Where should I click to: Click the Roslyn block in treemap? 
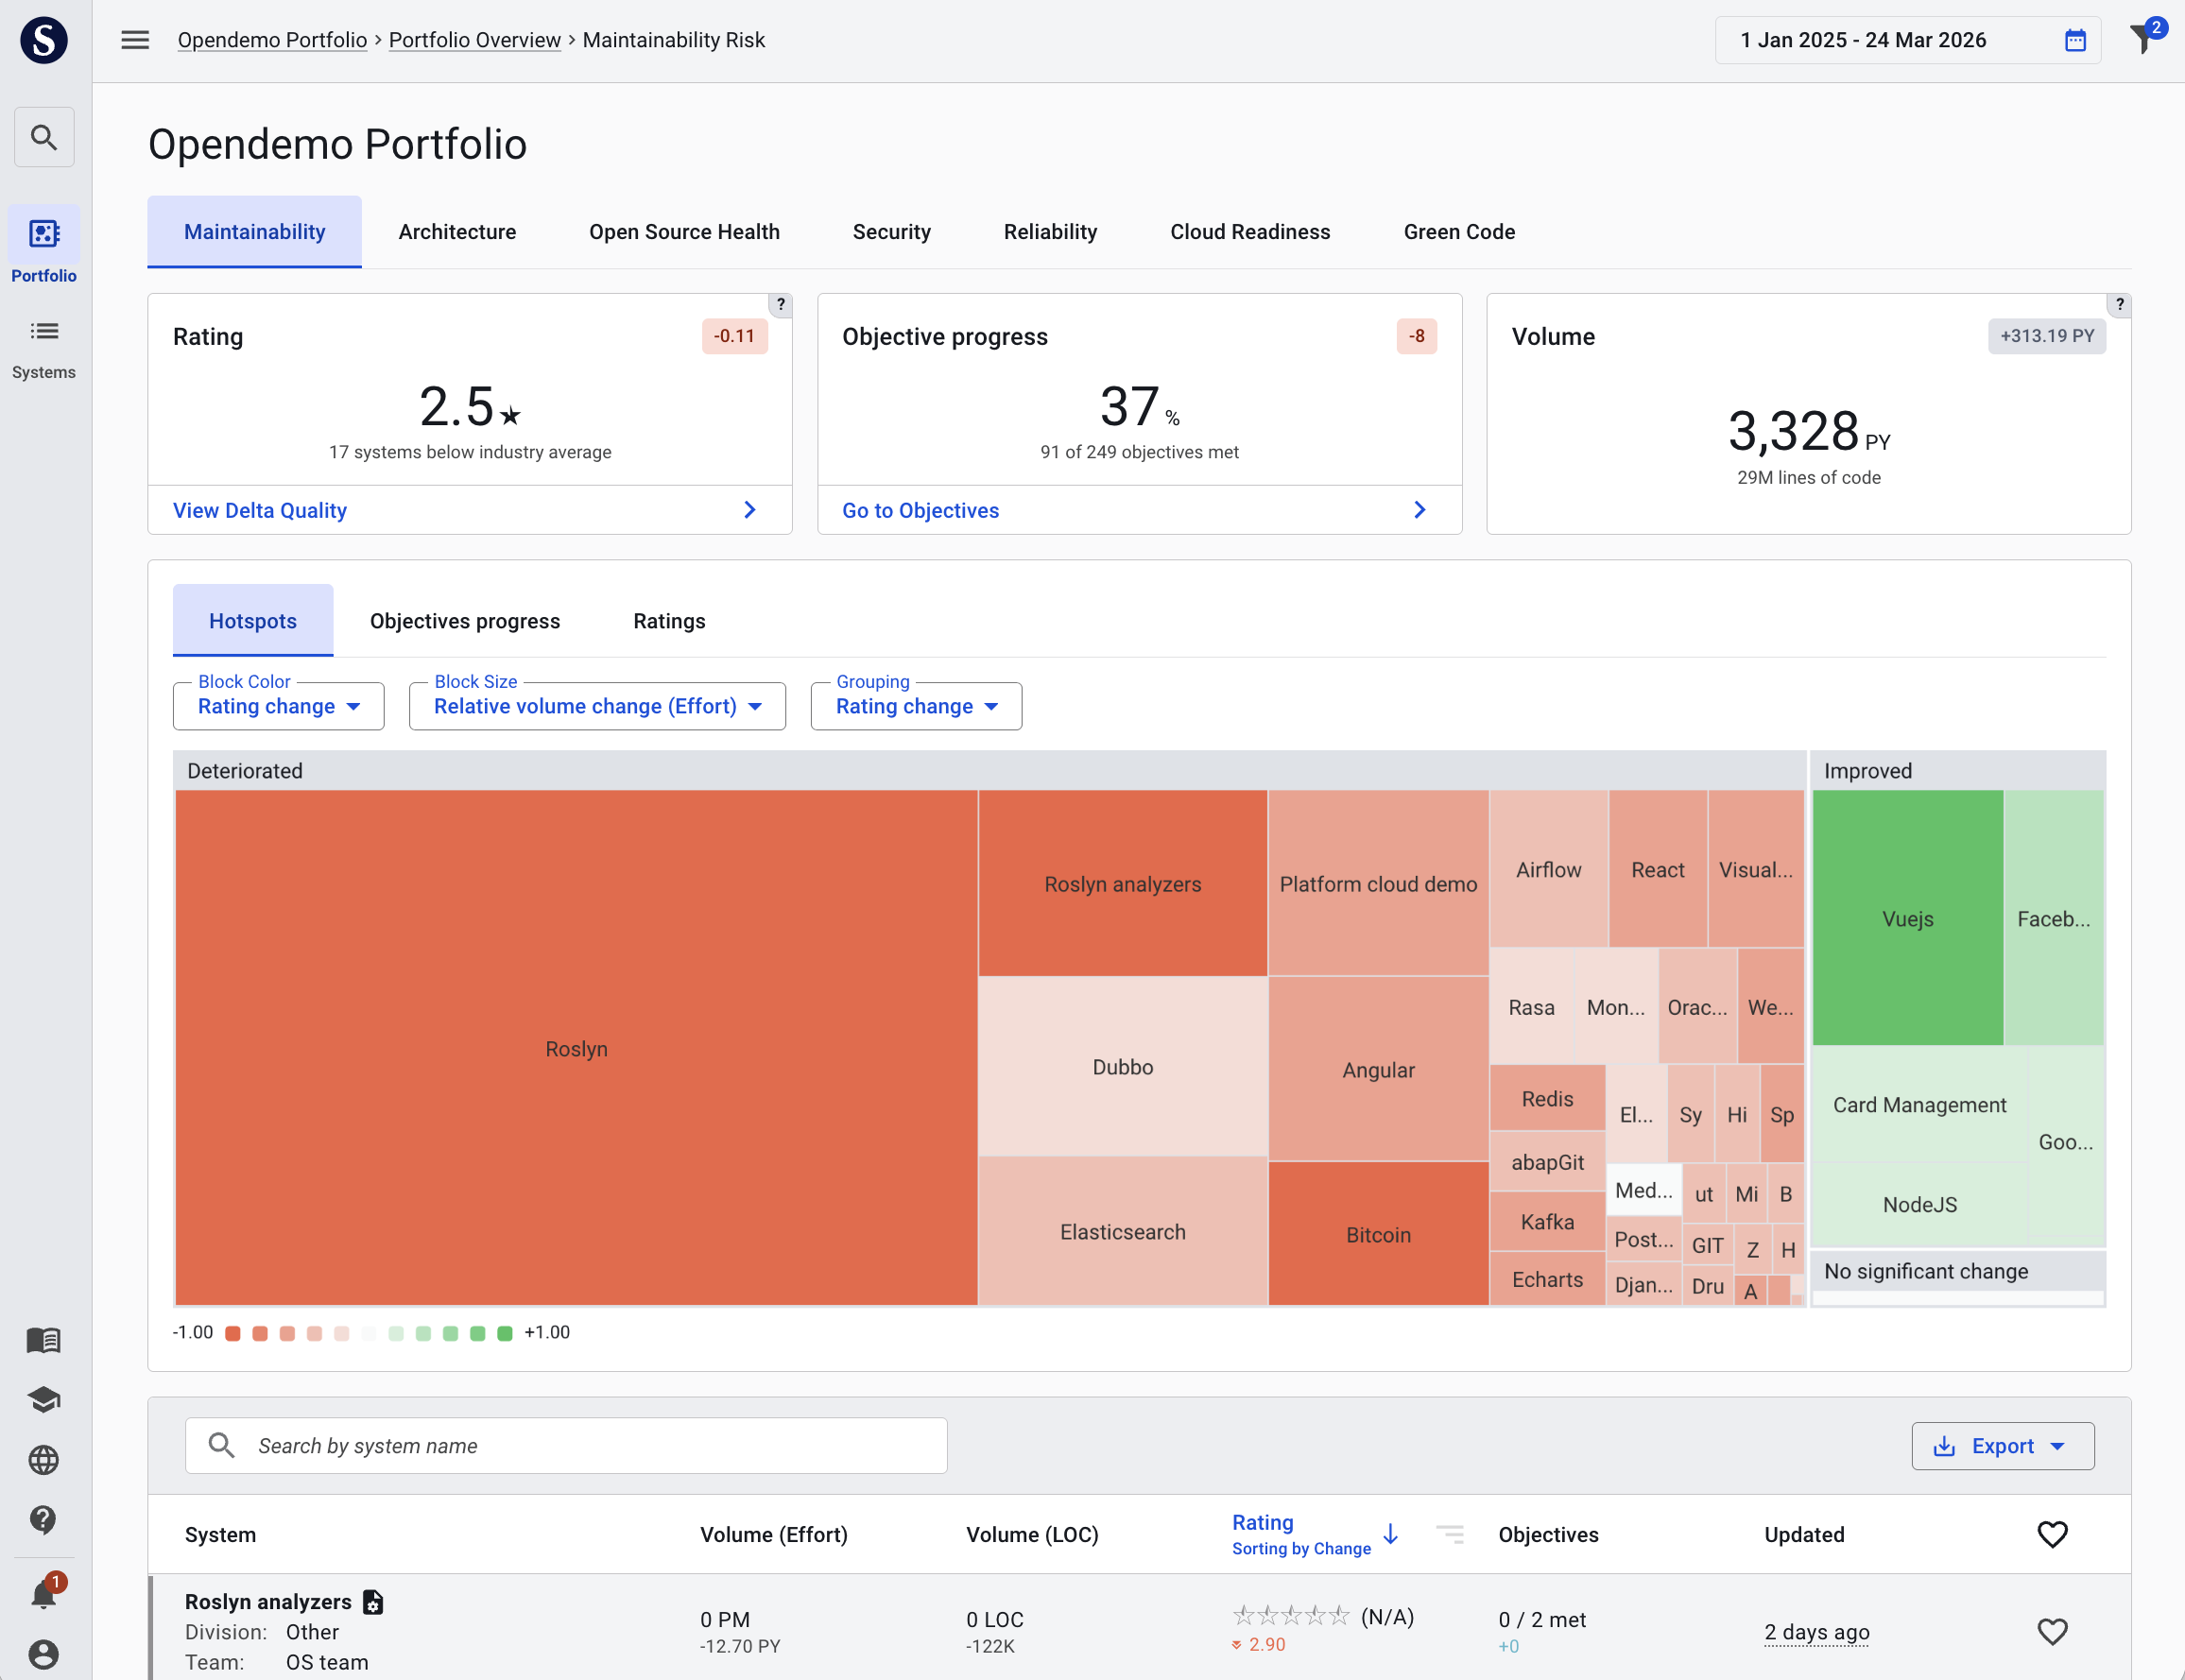point(576,1048)
